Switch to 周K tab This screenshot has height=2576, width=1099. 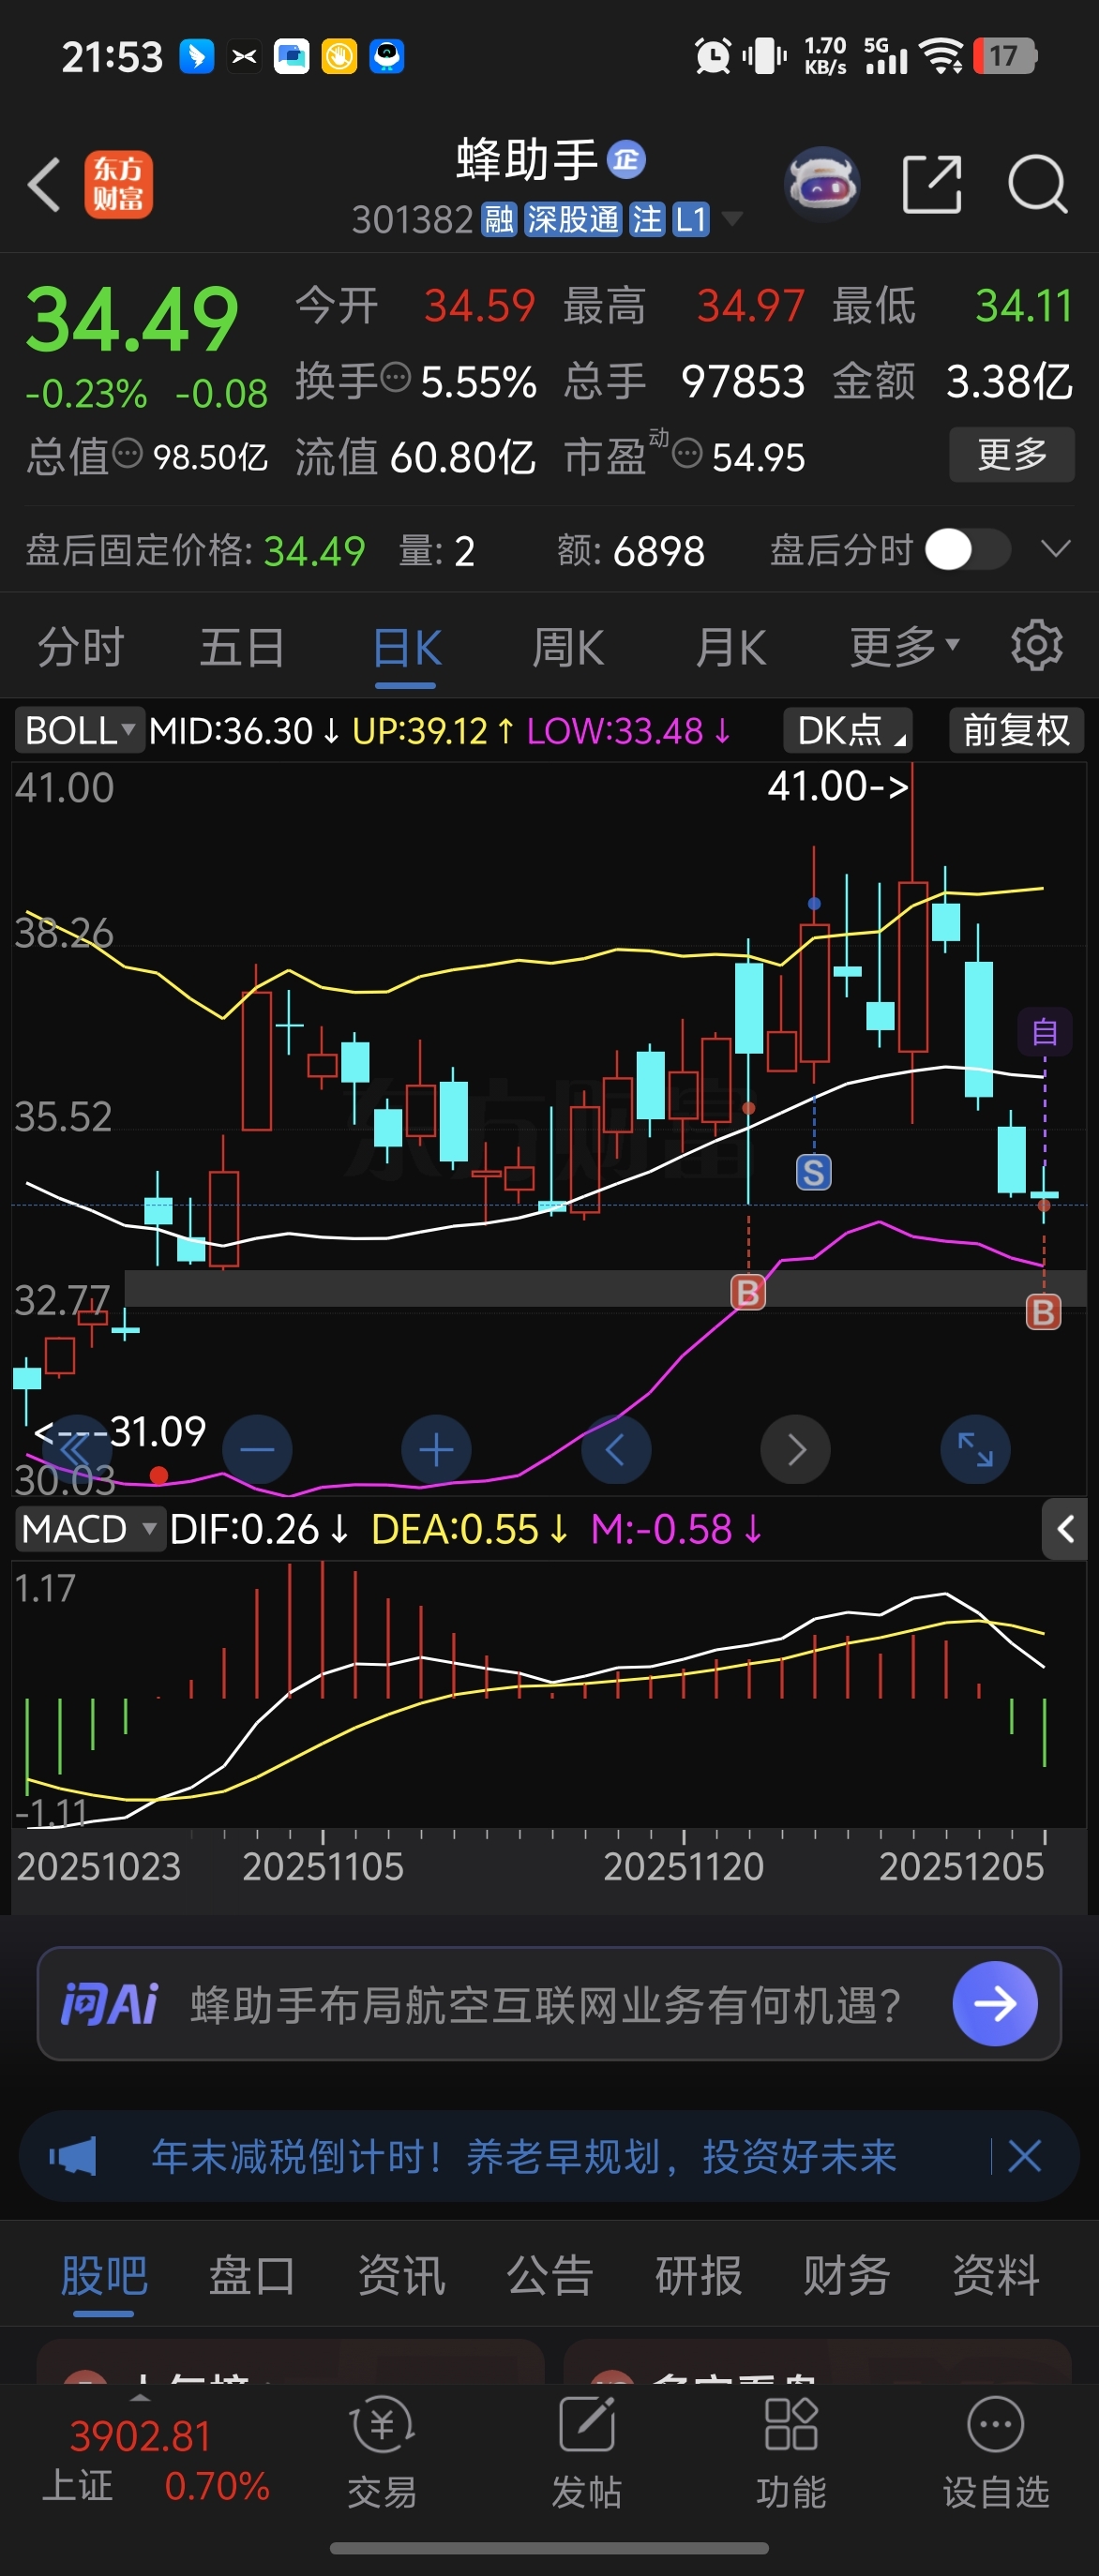pyautogui.click(x=568, y=647)
